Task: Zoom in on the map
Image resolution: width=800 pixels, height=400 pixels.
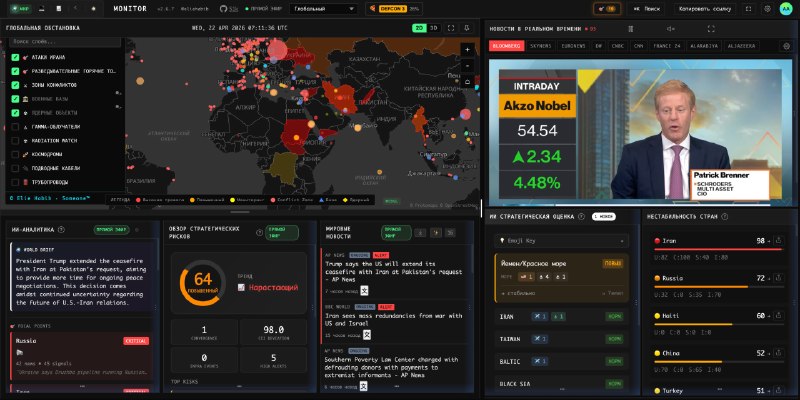Action: click(467, 49)
